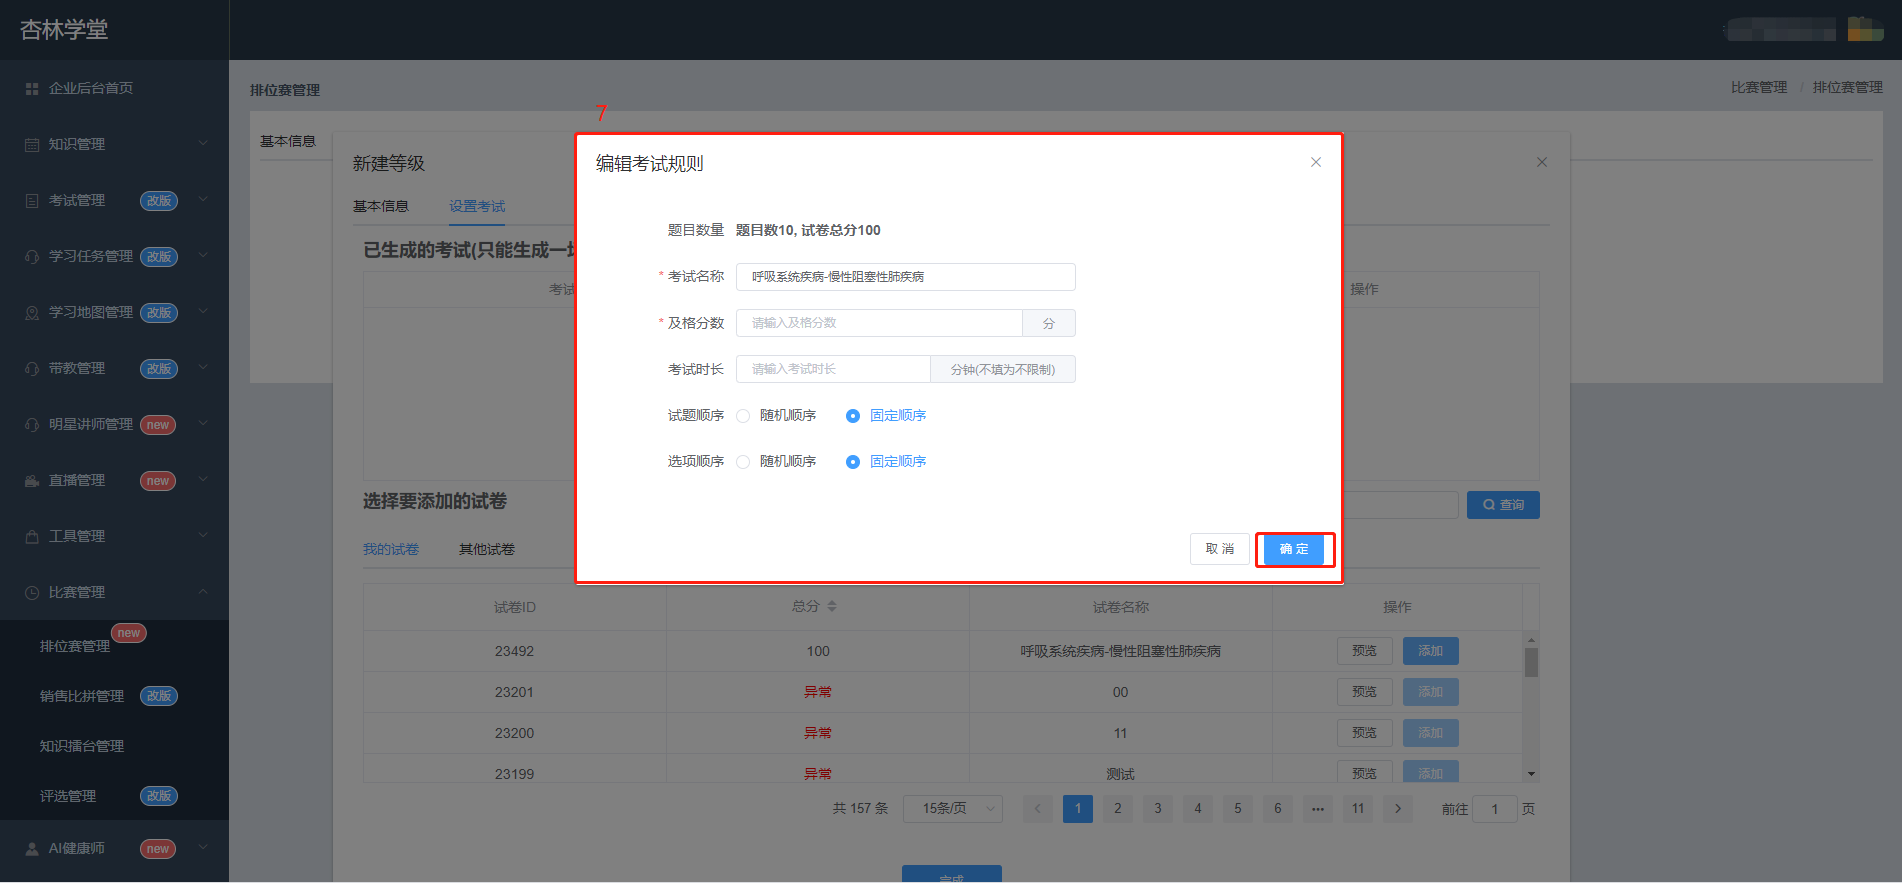Screen dimensions: 1902x883
Task: Close the 编辑考试规则 dialog with X
Action: point(1316,162)
